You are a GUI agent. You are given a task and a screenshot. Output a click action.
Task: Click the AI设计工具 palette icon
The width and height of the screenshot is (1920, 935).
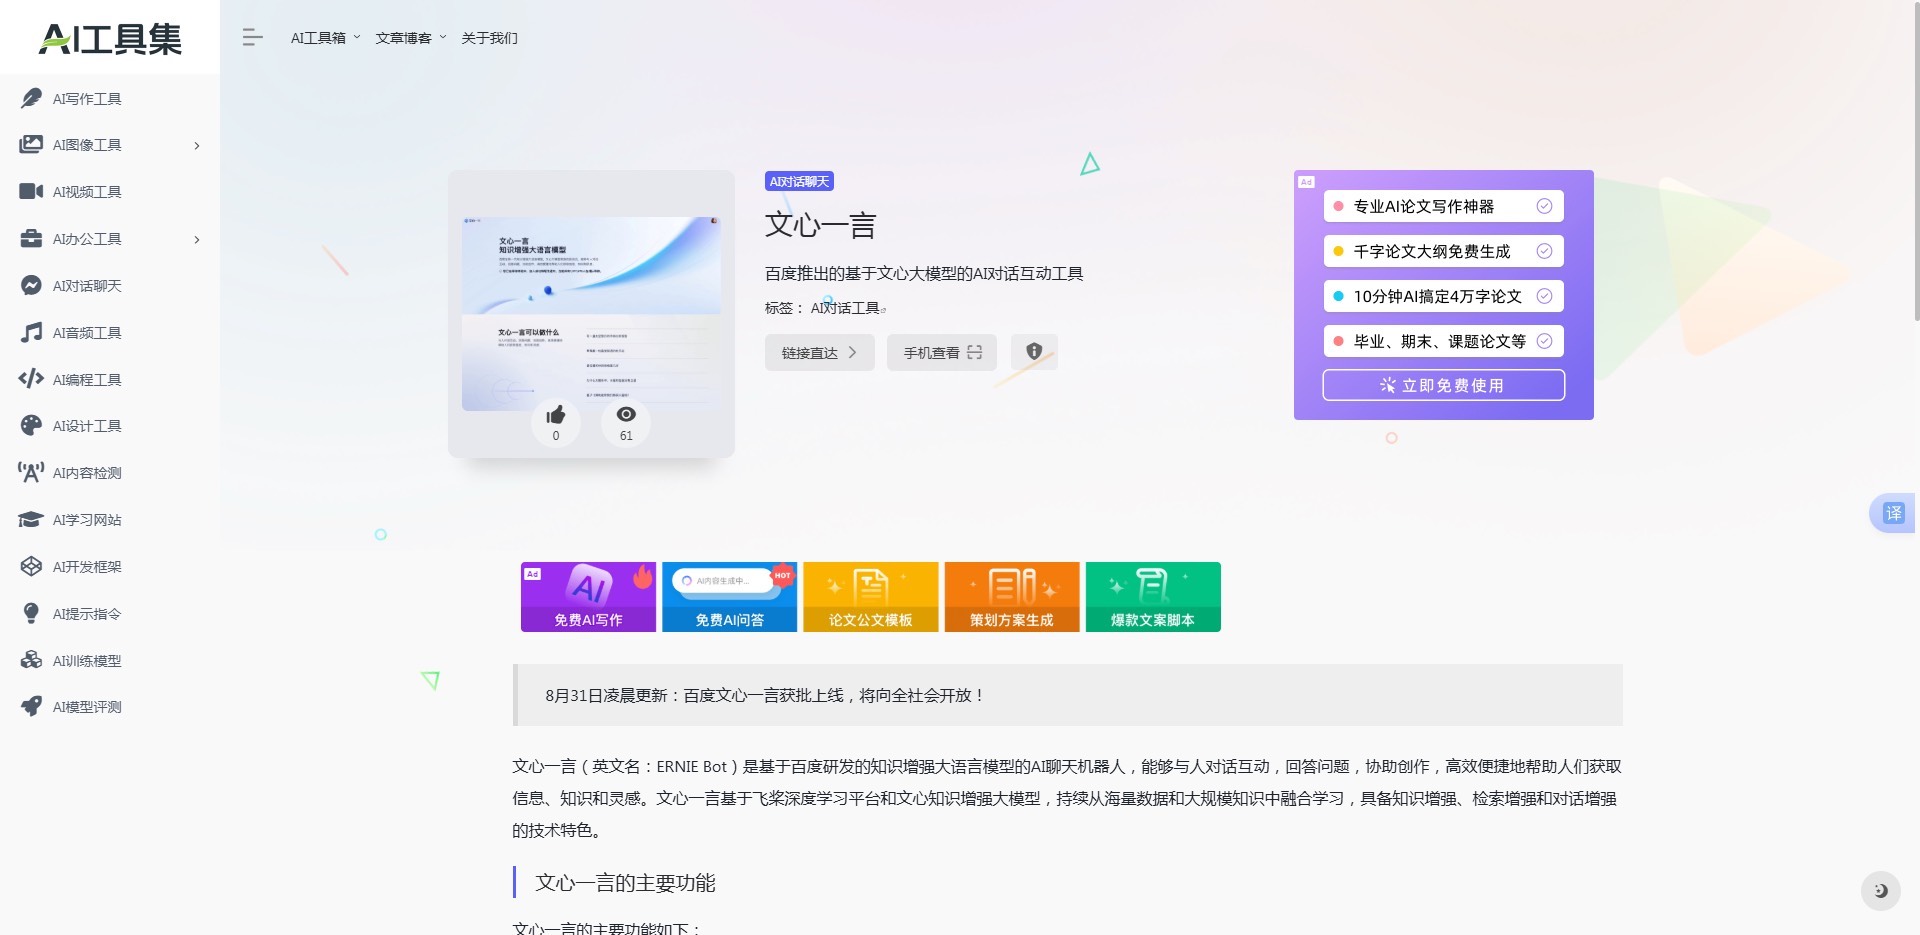[31, 425]
